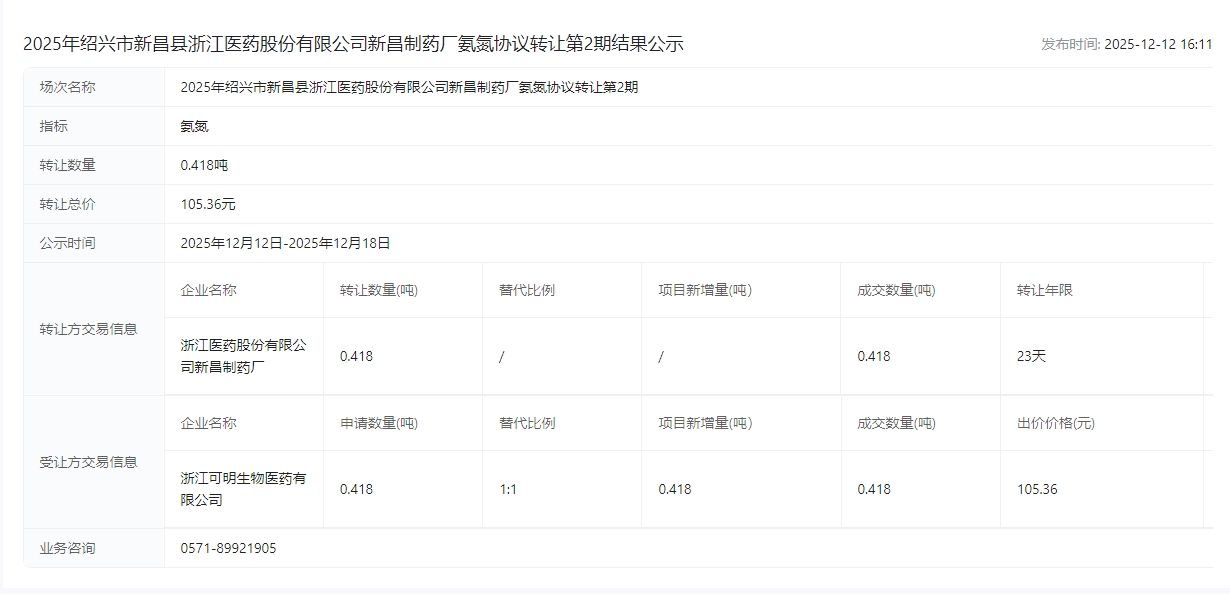Click the 23天 transfer duration cell
Image resolution: width=1230 pixels, height=594 pixels.
tap(1031, 356)
